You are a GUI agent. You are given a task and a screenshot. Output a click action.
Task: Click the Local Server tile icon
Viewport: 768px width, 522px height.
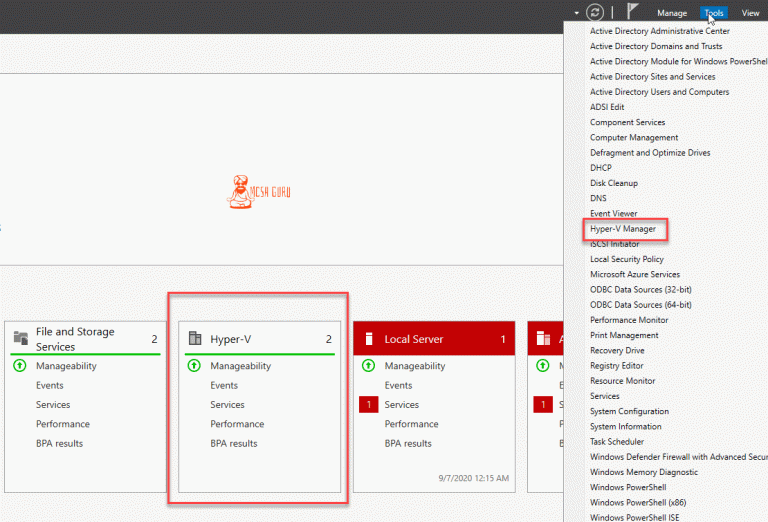coord(369,338)
